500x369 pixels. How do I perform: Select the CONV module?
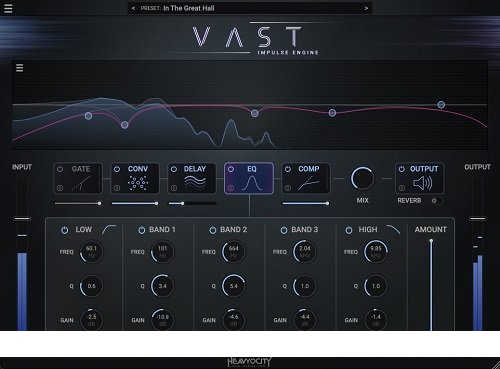pos(135,178)
